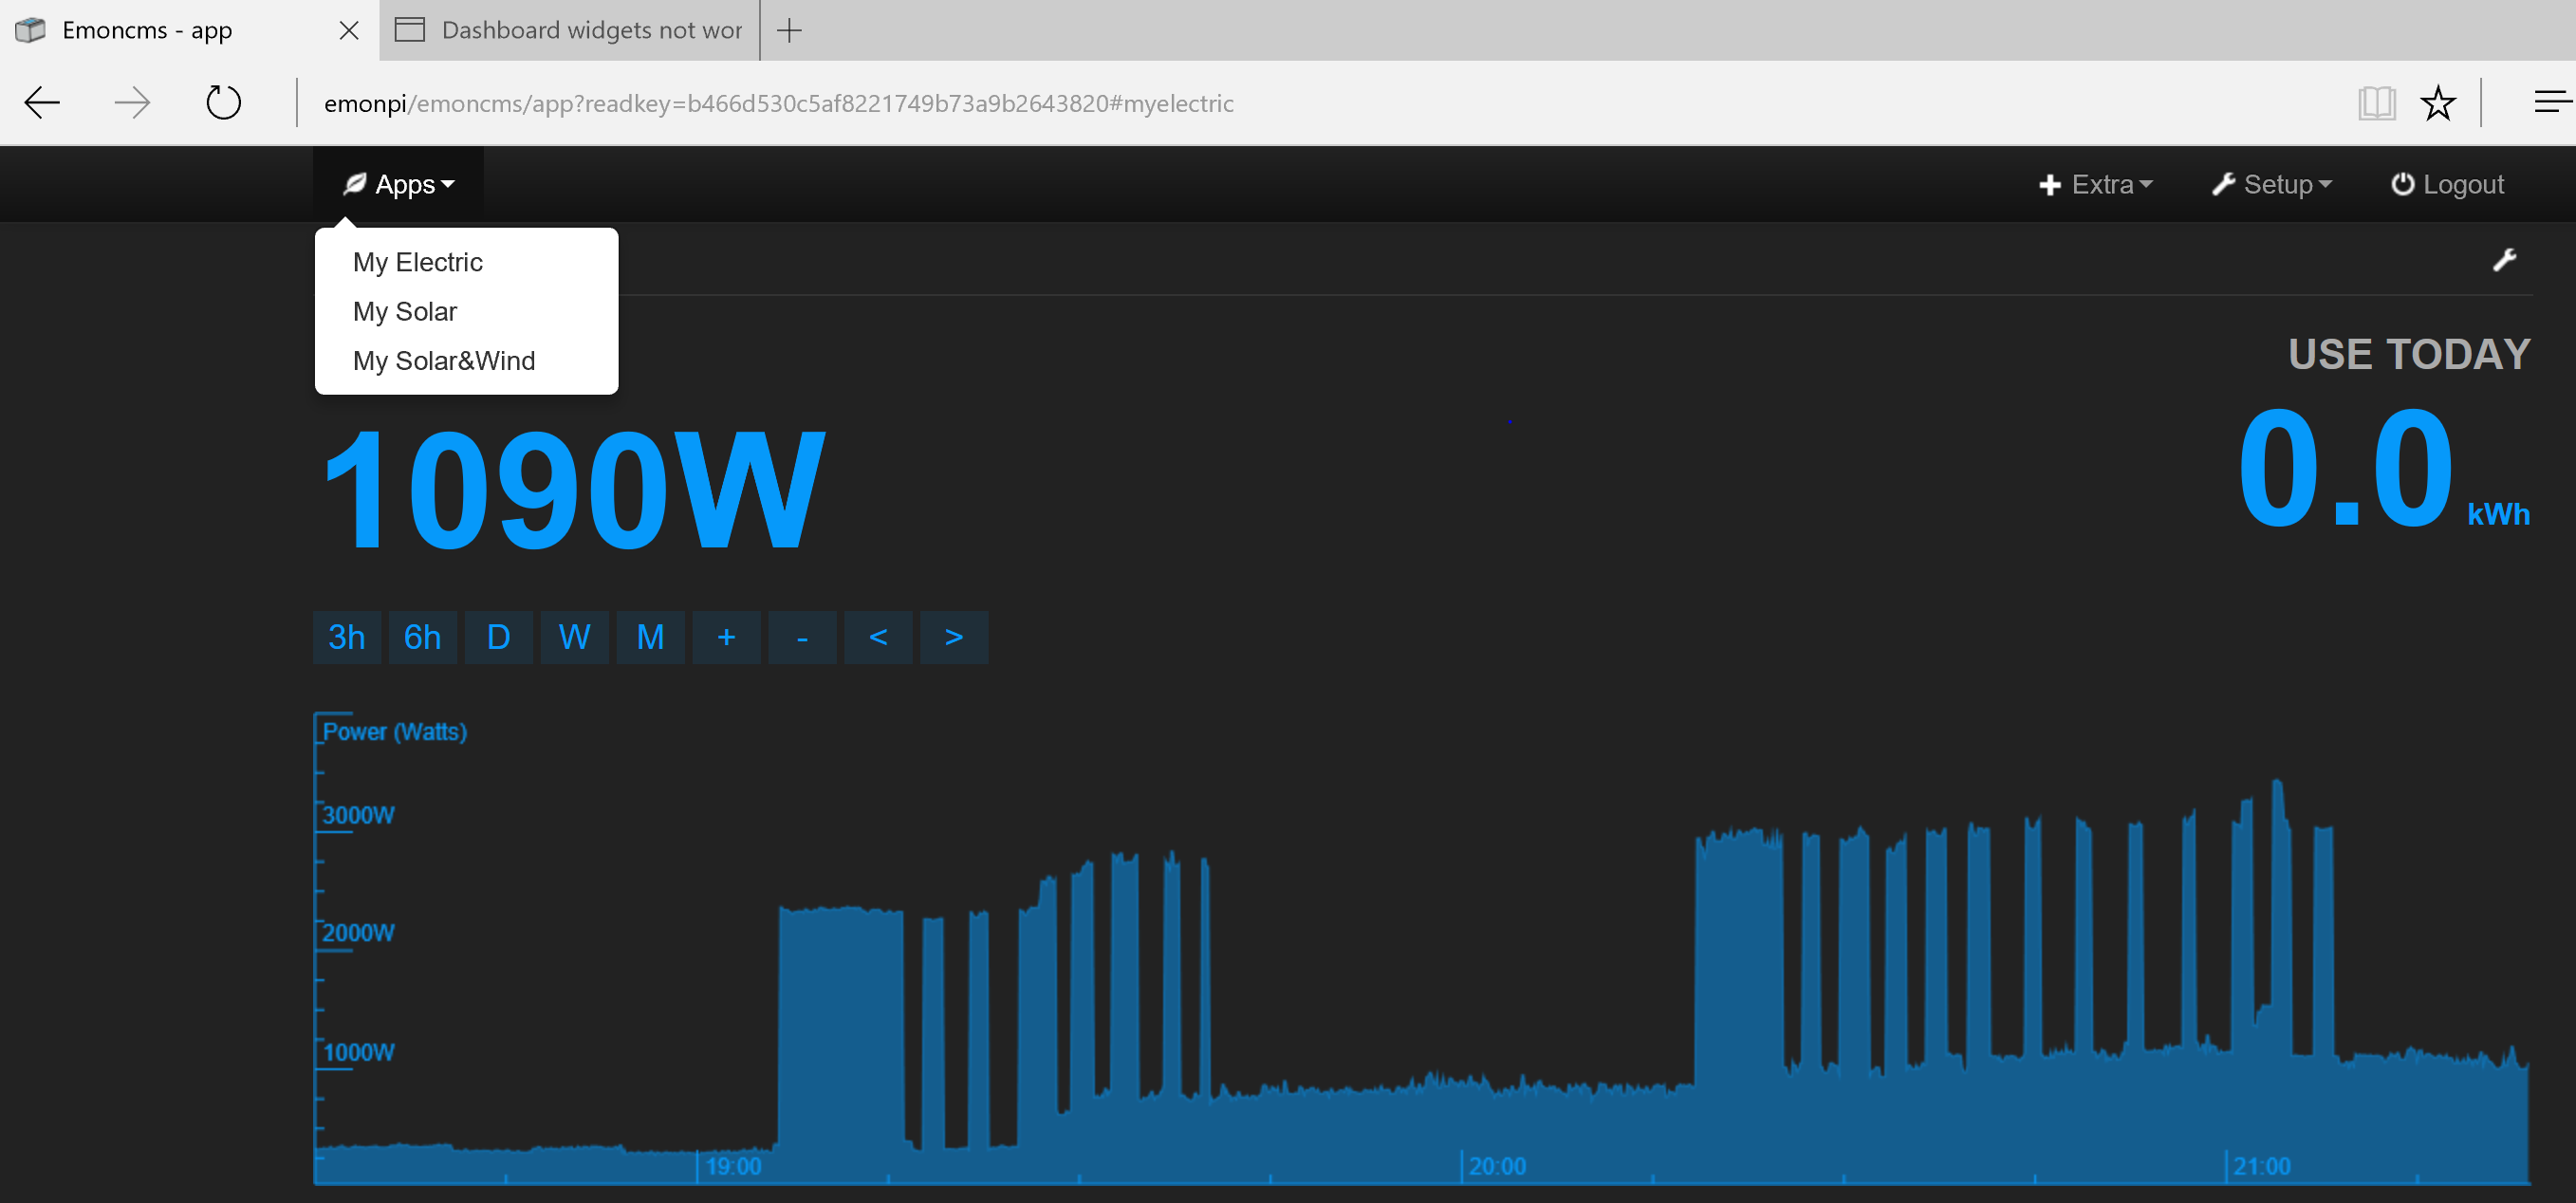The width and height of the screenshot is (2576, 1203).
Task: Click the wrench icon beside Setup
Action: click(2222, 184)
